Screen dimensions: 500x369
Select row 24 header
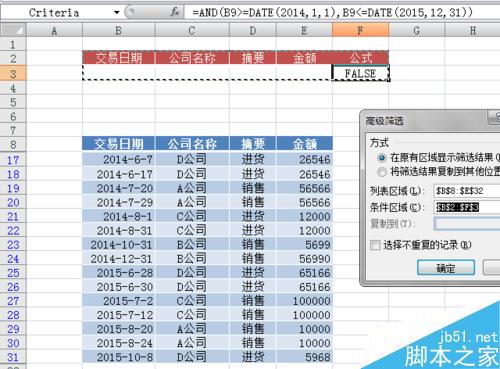[x=13, y=259]
